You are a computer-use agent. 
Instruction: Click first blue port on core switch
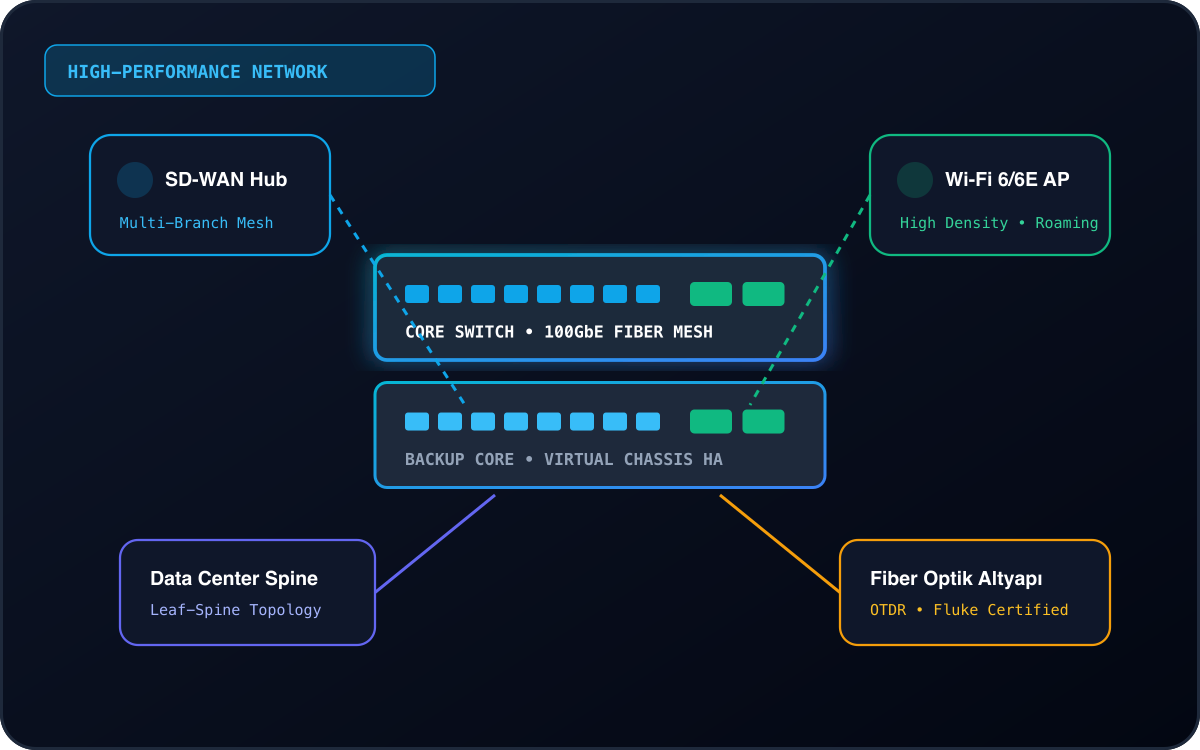[x=417, y=294]
